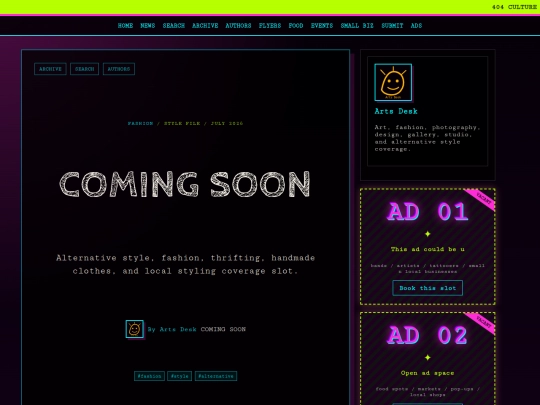
Task: Click the VACANT ribbon on AD 01
Action: (482, 198)
